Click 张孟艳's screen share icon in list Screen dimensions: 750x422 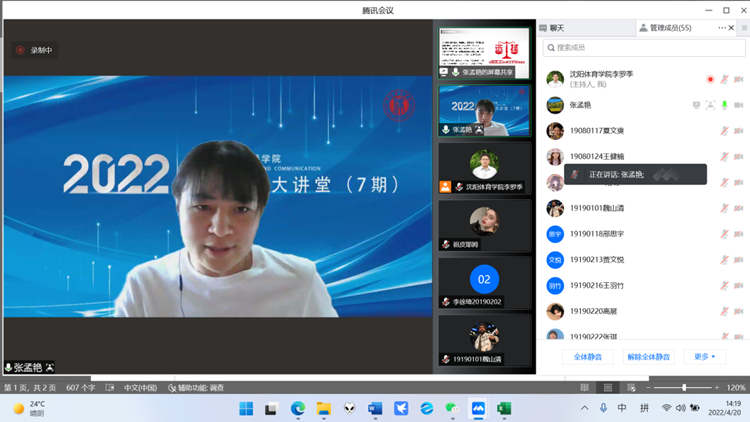pyautogui.click(x=696, y=105)
